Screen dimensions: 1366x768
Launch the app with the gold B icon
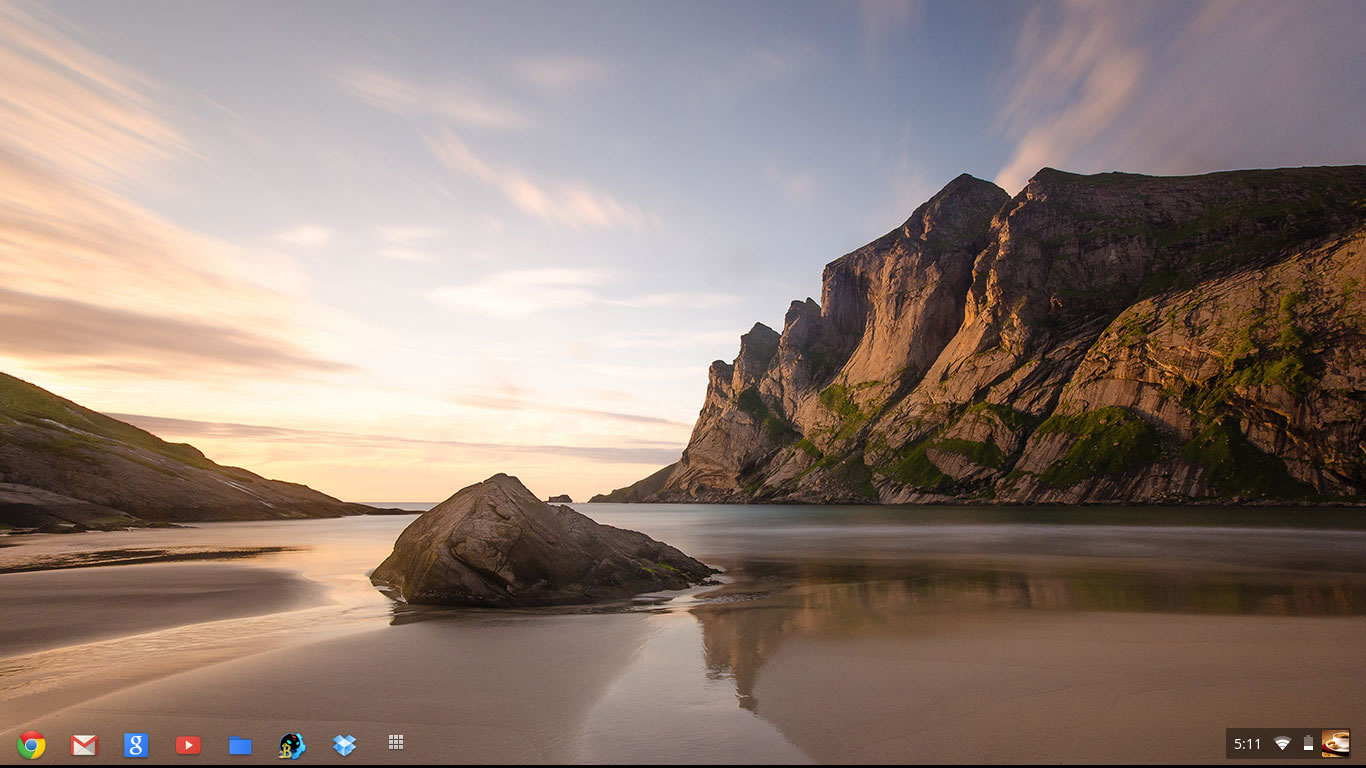pos(292,745)
